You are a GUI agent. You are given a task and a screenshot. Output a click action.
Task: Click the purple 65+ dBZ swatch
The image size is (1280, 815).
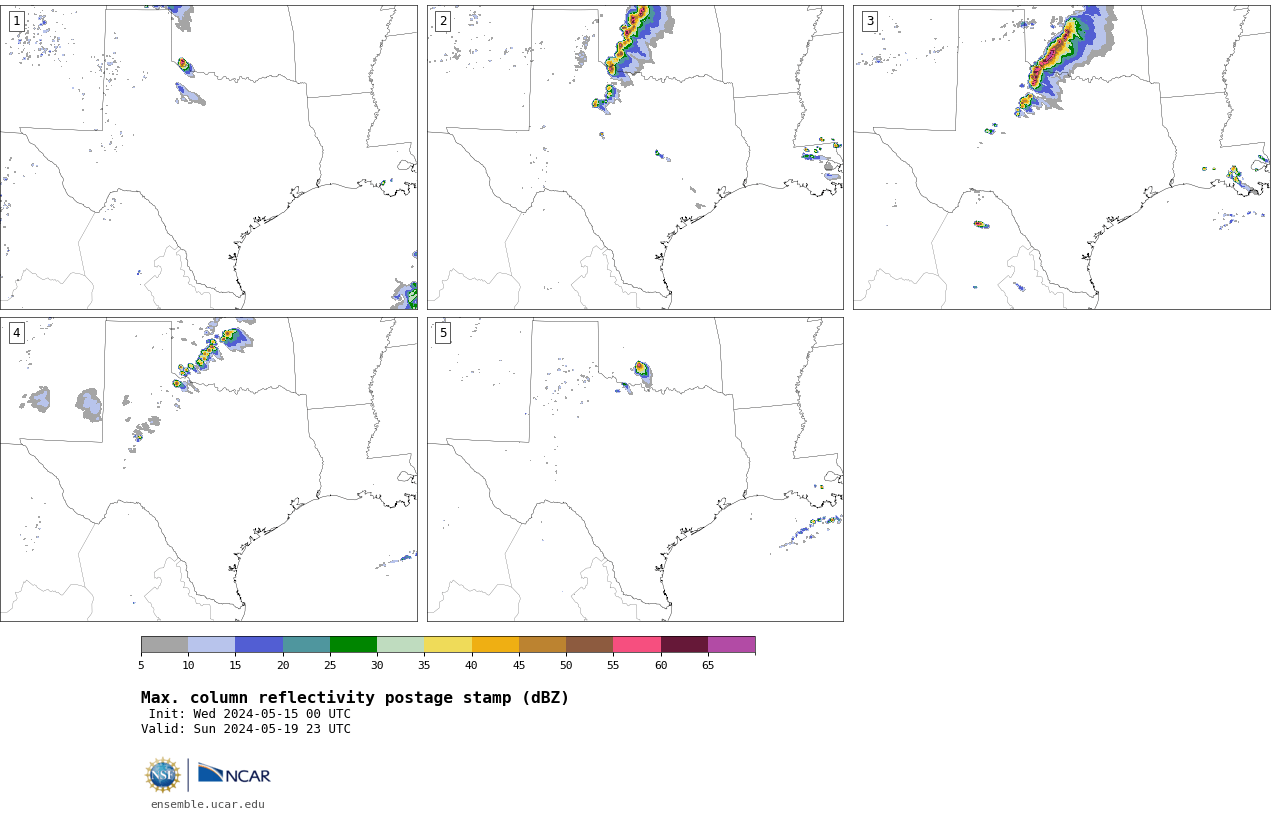(731, 644)
